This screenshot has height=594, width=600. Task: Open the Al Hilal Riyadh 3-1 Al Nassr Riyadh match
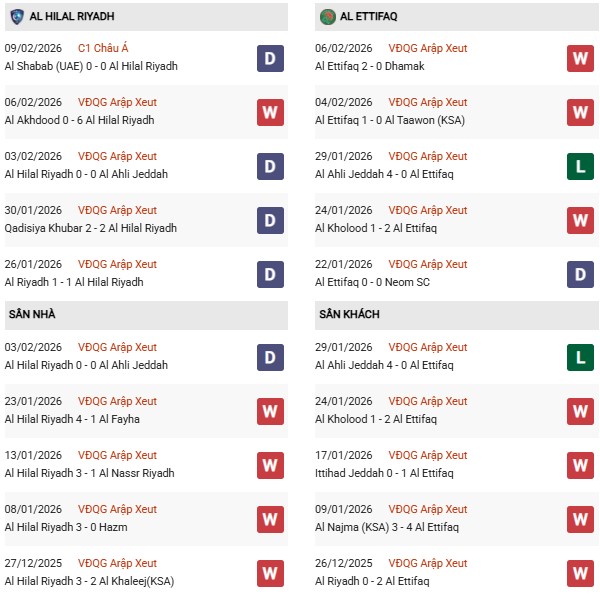[89, 473]
